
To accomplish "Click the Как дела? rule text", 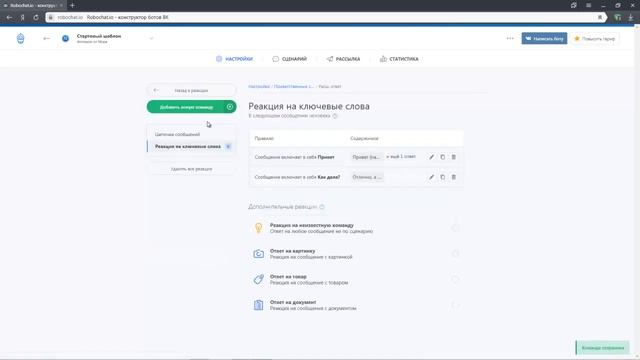I will 297,177.
